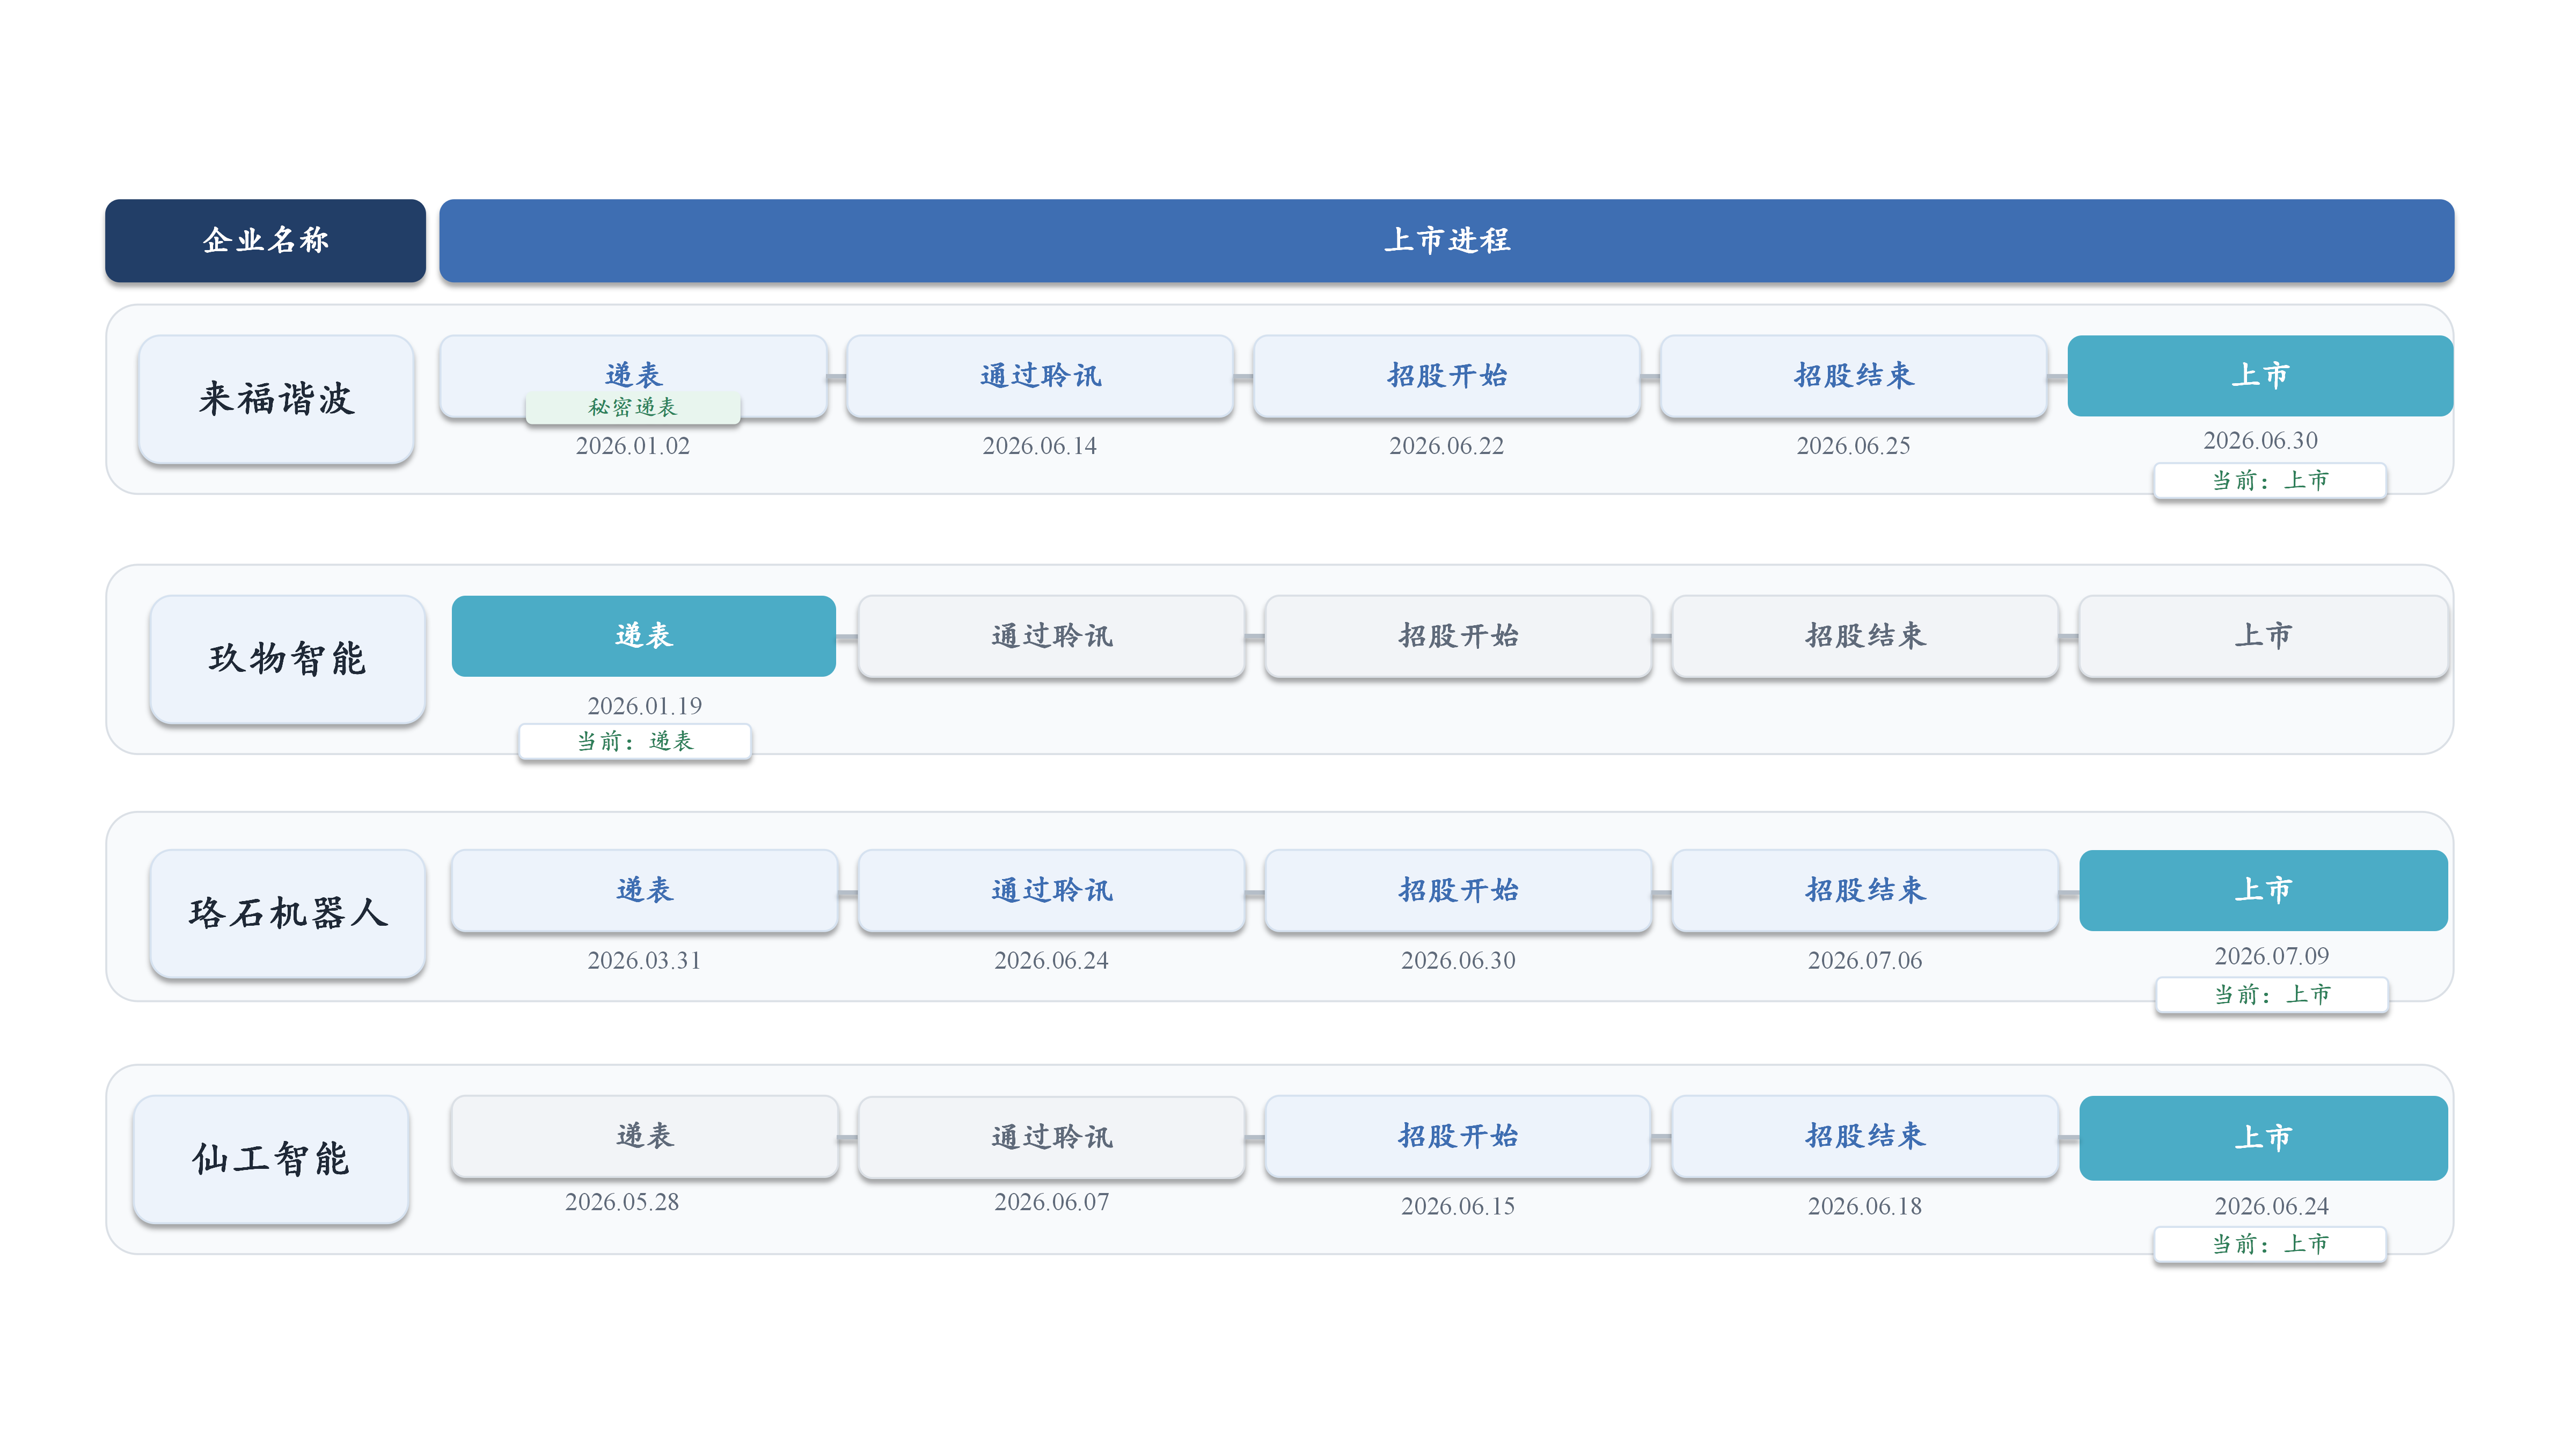This screenshot has width=2576, height=1449.
Task: Click date 2026.01.02
Action: point(633,446)
